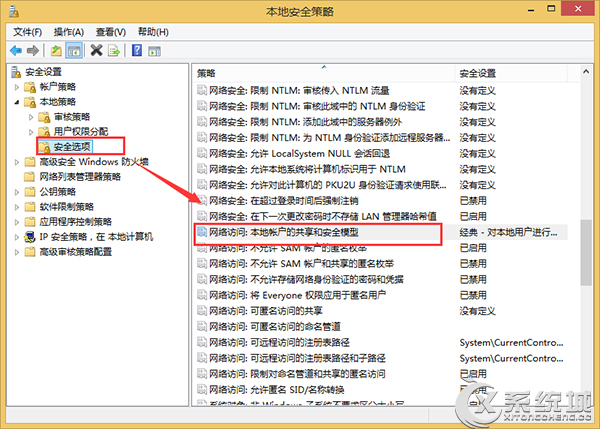Click policy icon for 本地帐户的共享和安全模型
The width and height of the screenshot is (600, 429).
(x=202, y=232)
